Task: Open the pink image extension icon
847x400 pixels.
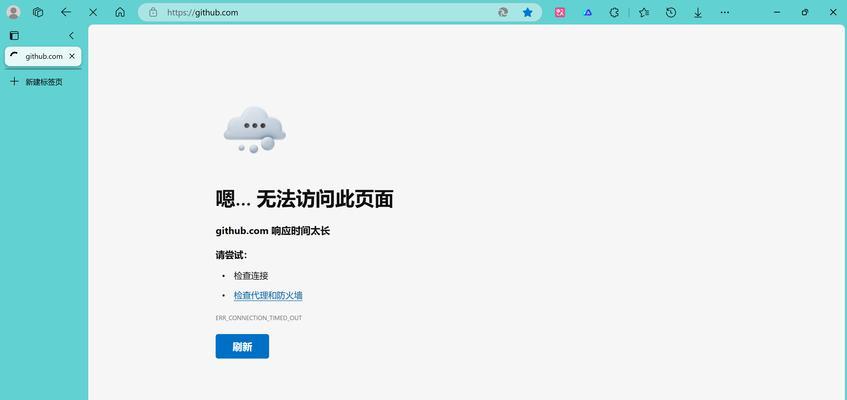Action: point(560,12)
